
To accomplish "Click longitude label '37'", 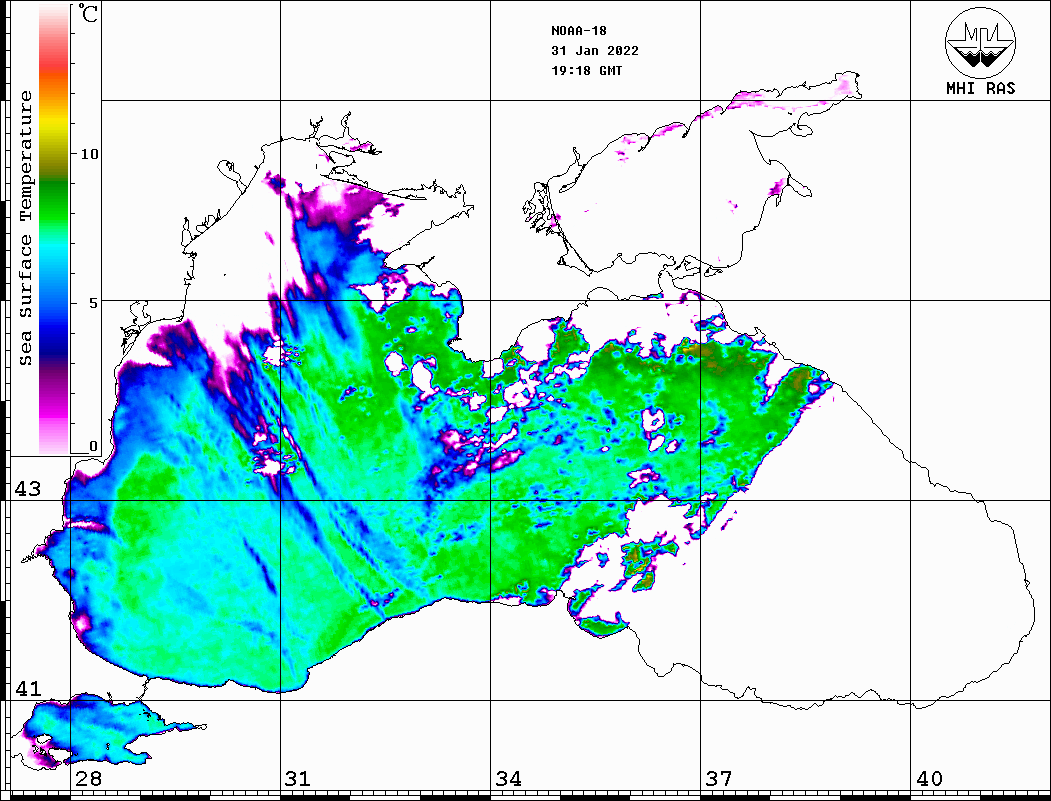I will click(719, 779).
